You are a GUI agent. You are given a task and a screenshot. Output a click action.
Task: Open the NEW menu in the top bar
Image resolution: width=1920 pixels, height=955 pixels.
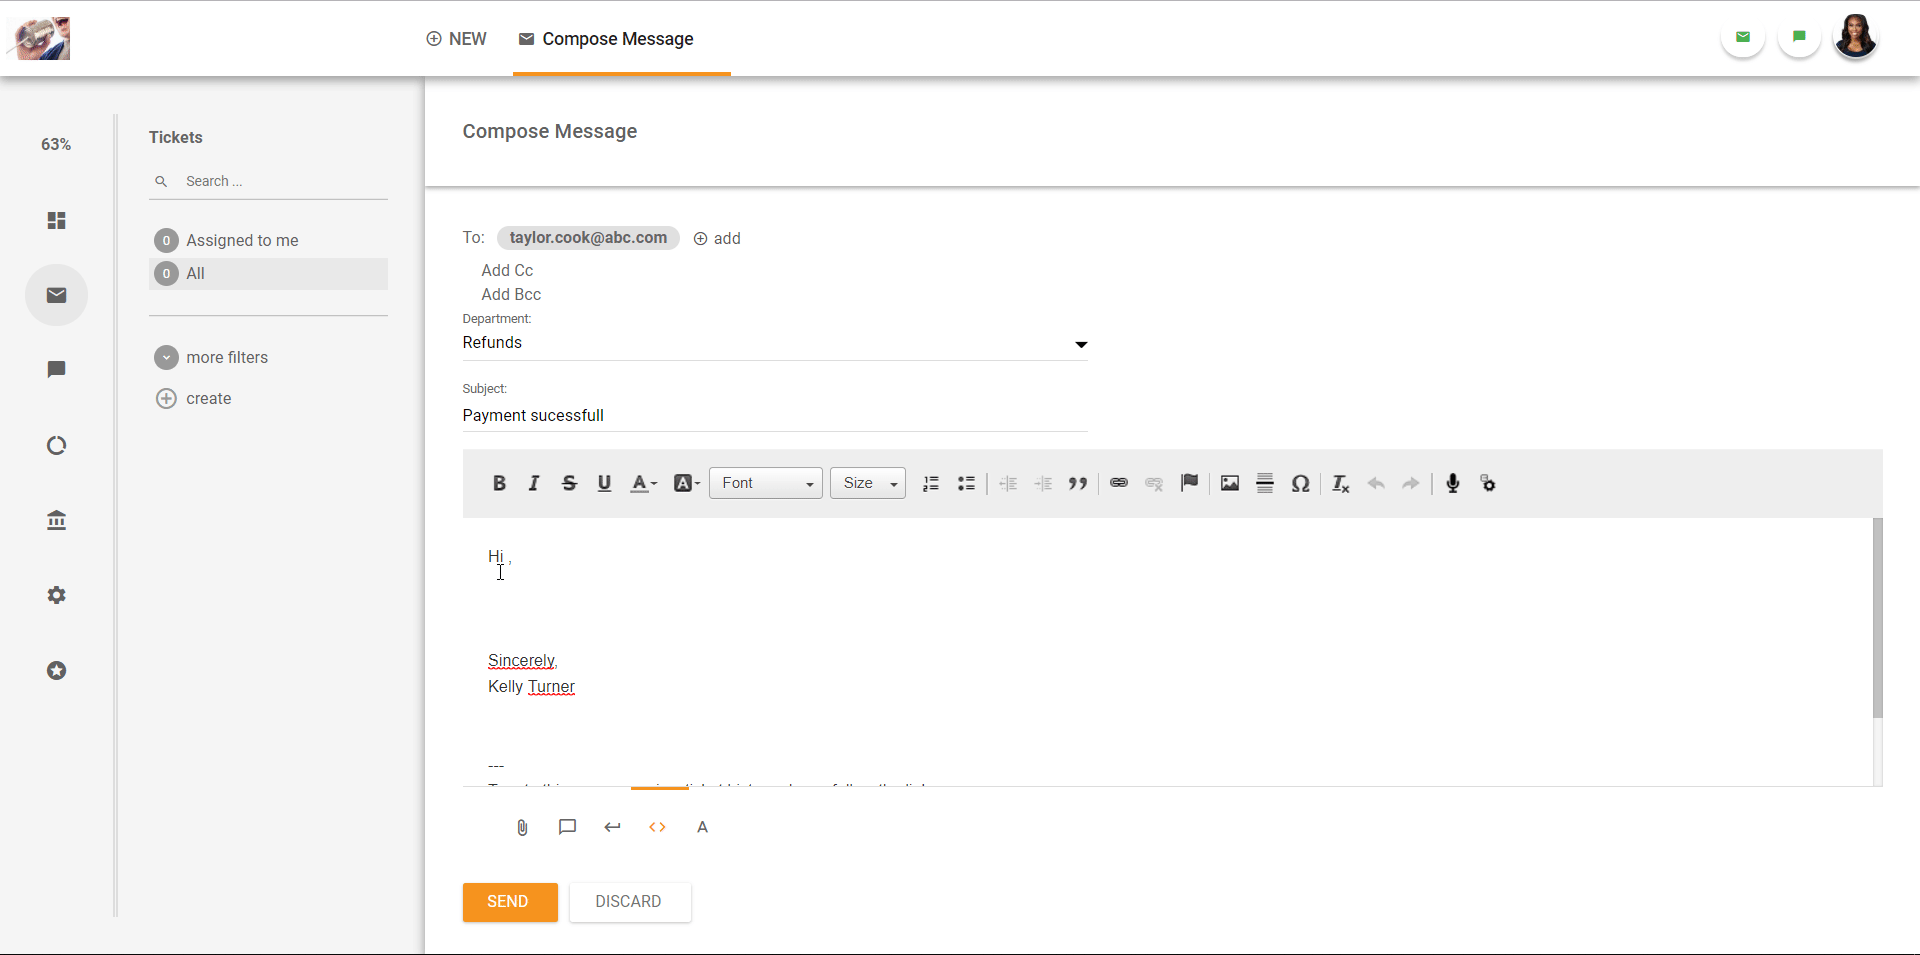(x=456, y=39)
